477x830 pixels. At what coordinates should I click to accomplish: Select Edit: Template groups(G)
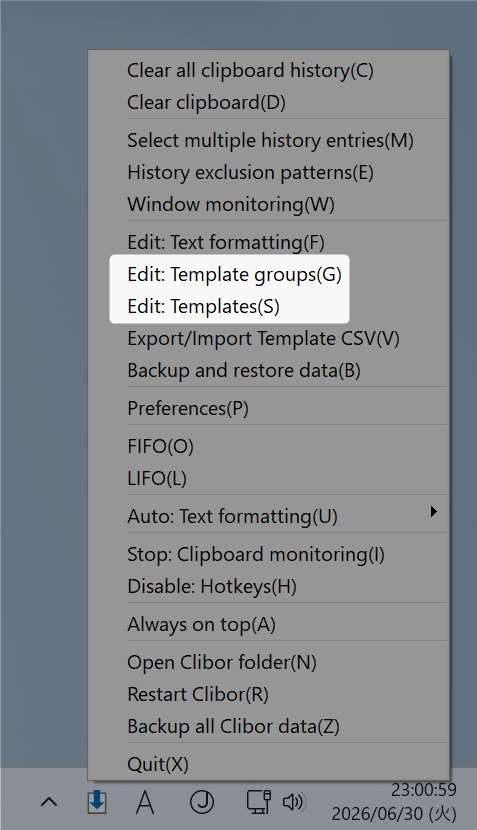(x=268, y=274)
